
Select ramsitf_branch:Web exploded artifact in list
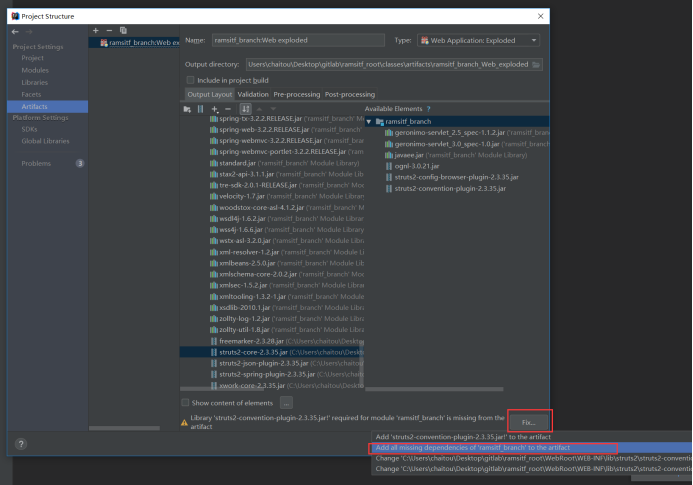tap(134, 42)
